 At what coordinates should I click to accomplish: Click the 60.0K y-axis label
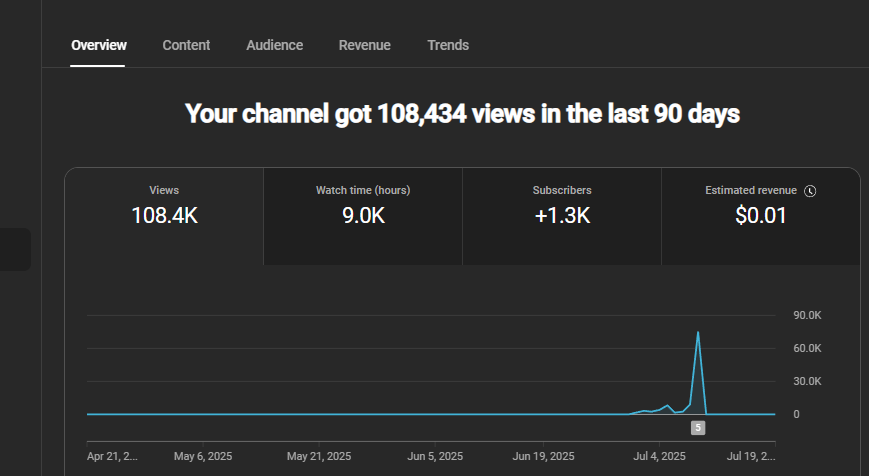(808, 348)
